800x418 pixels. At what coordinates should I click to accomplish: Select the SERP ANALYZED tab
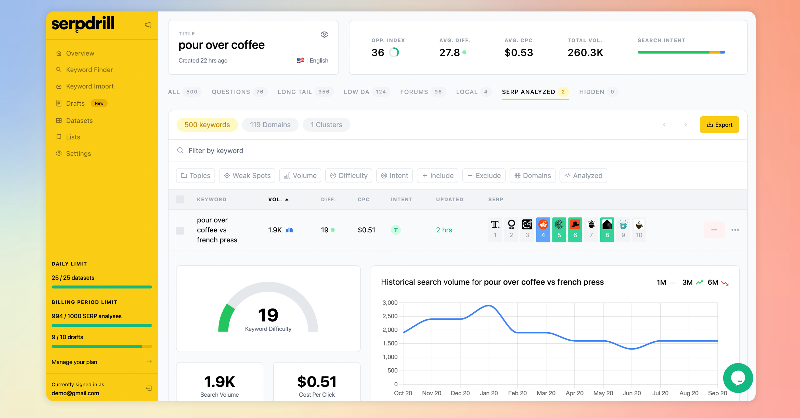[535, 92]
